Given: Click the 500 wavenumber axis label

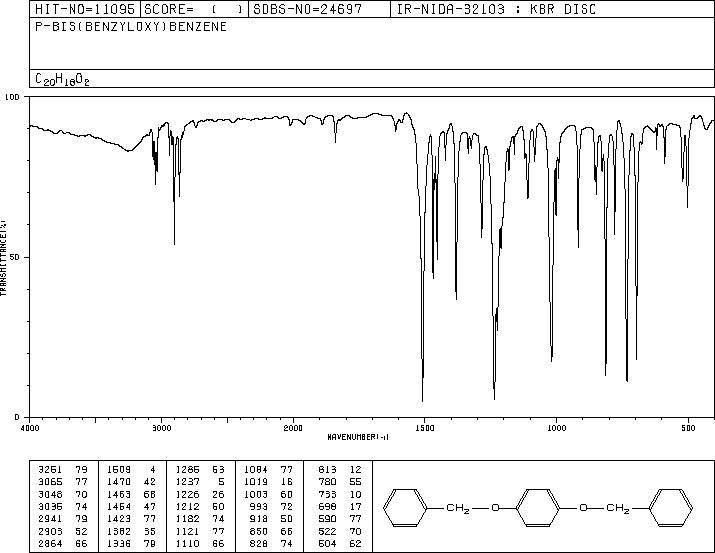Looking at the screenshot, I should click(688, 428).
